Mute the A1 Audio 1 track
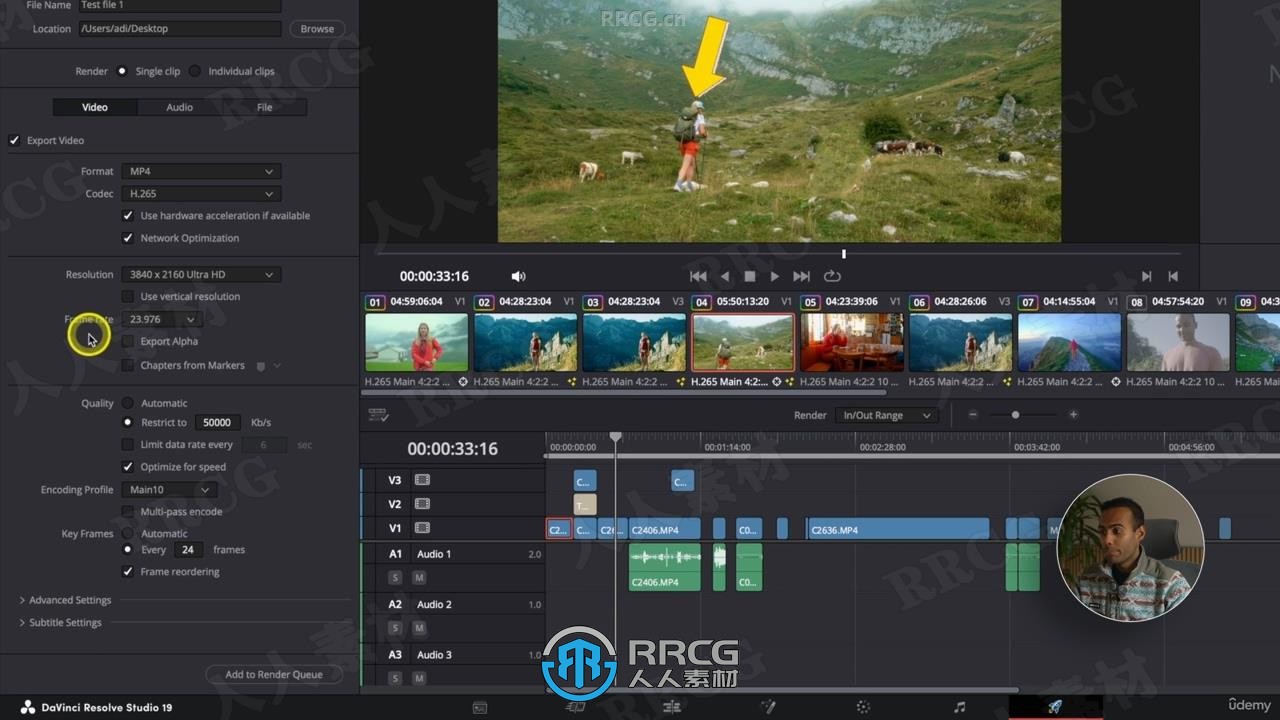Image resolution: width=1280 pixels, height=720 pixels. click(x=419, y=578)
